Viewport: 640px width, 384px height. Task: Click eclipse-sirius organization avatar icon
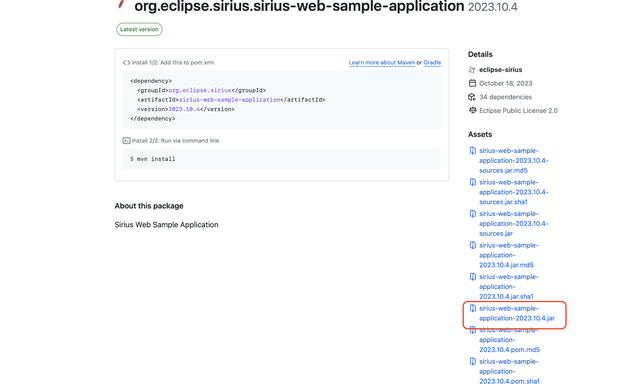pos(472,70)
